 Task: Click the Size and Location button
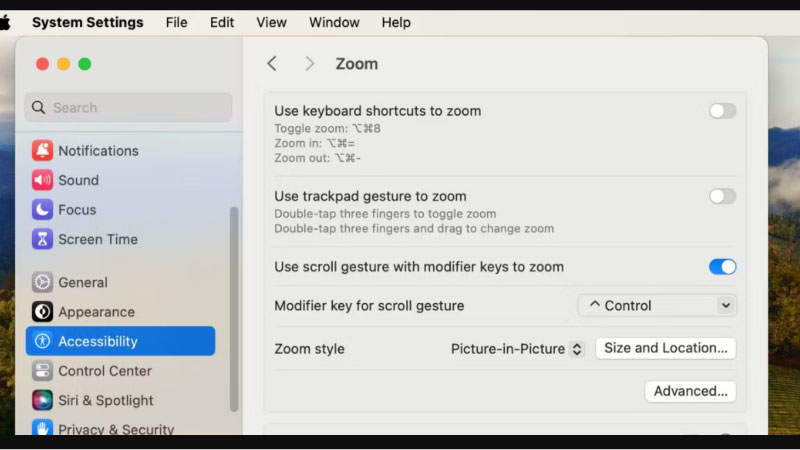665,348
